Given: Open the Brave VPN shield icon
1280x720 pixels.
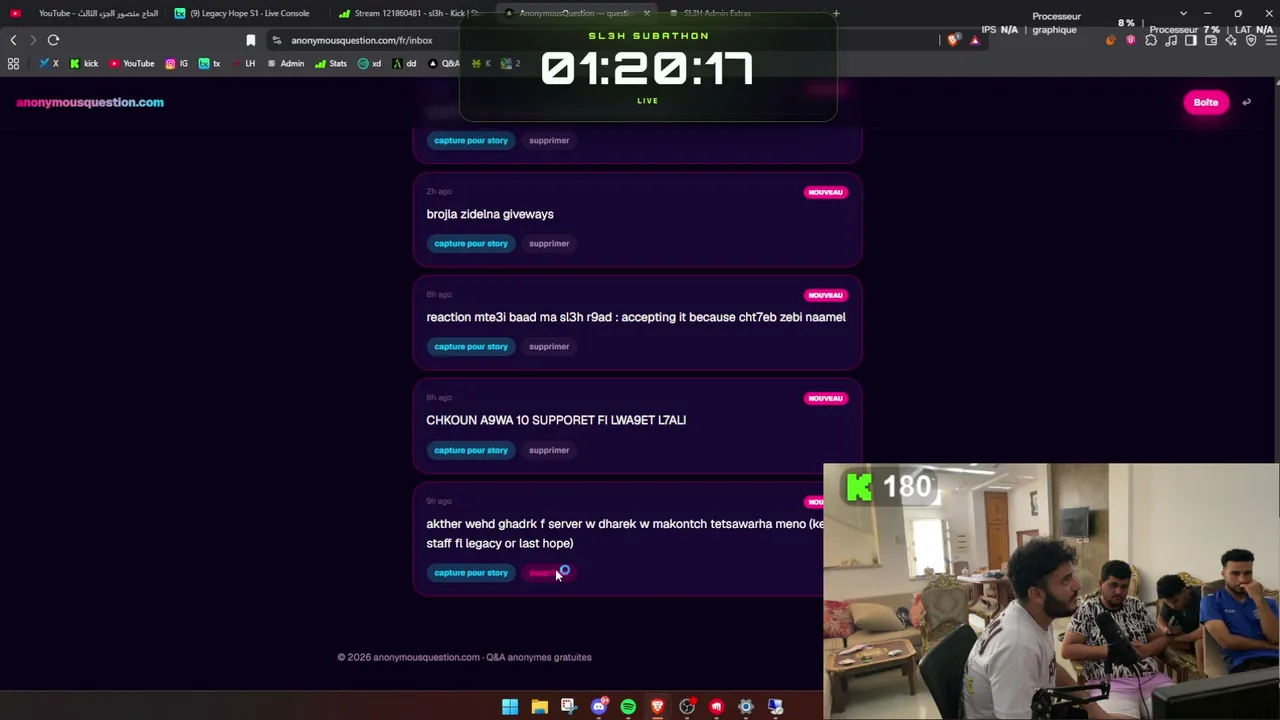Looking at the screenshot, I should click(x=1251, y=40).
